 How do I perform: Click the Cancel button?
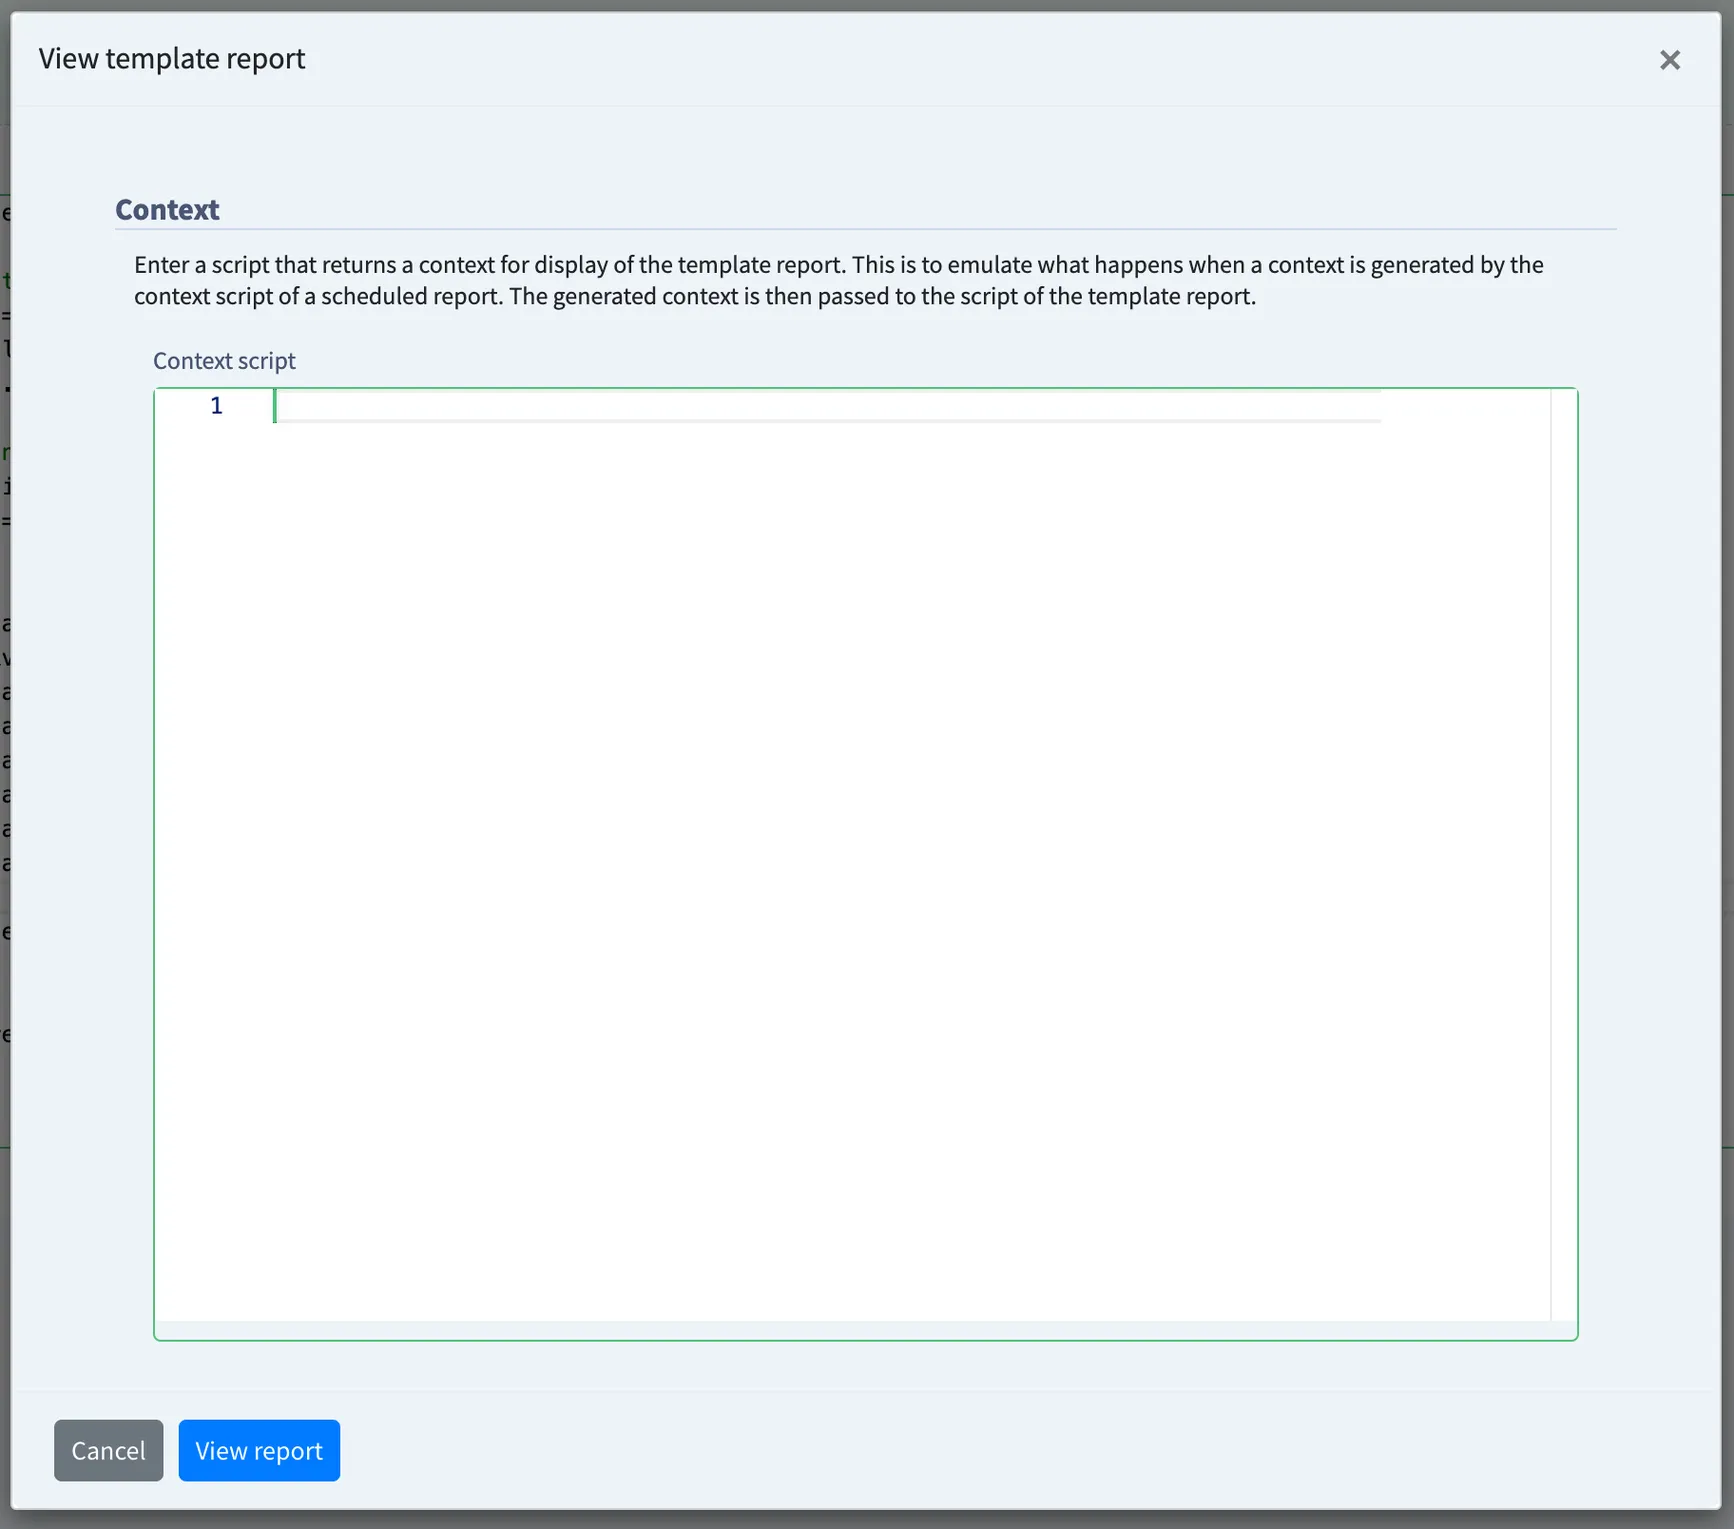coord(108,1450)
